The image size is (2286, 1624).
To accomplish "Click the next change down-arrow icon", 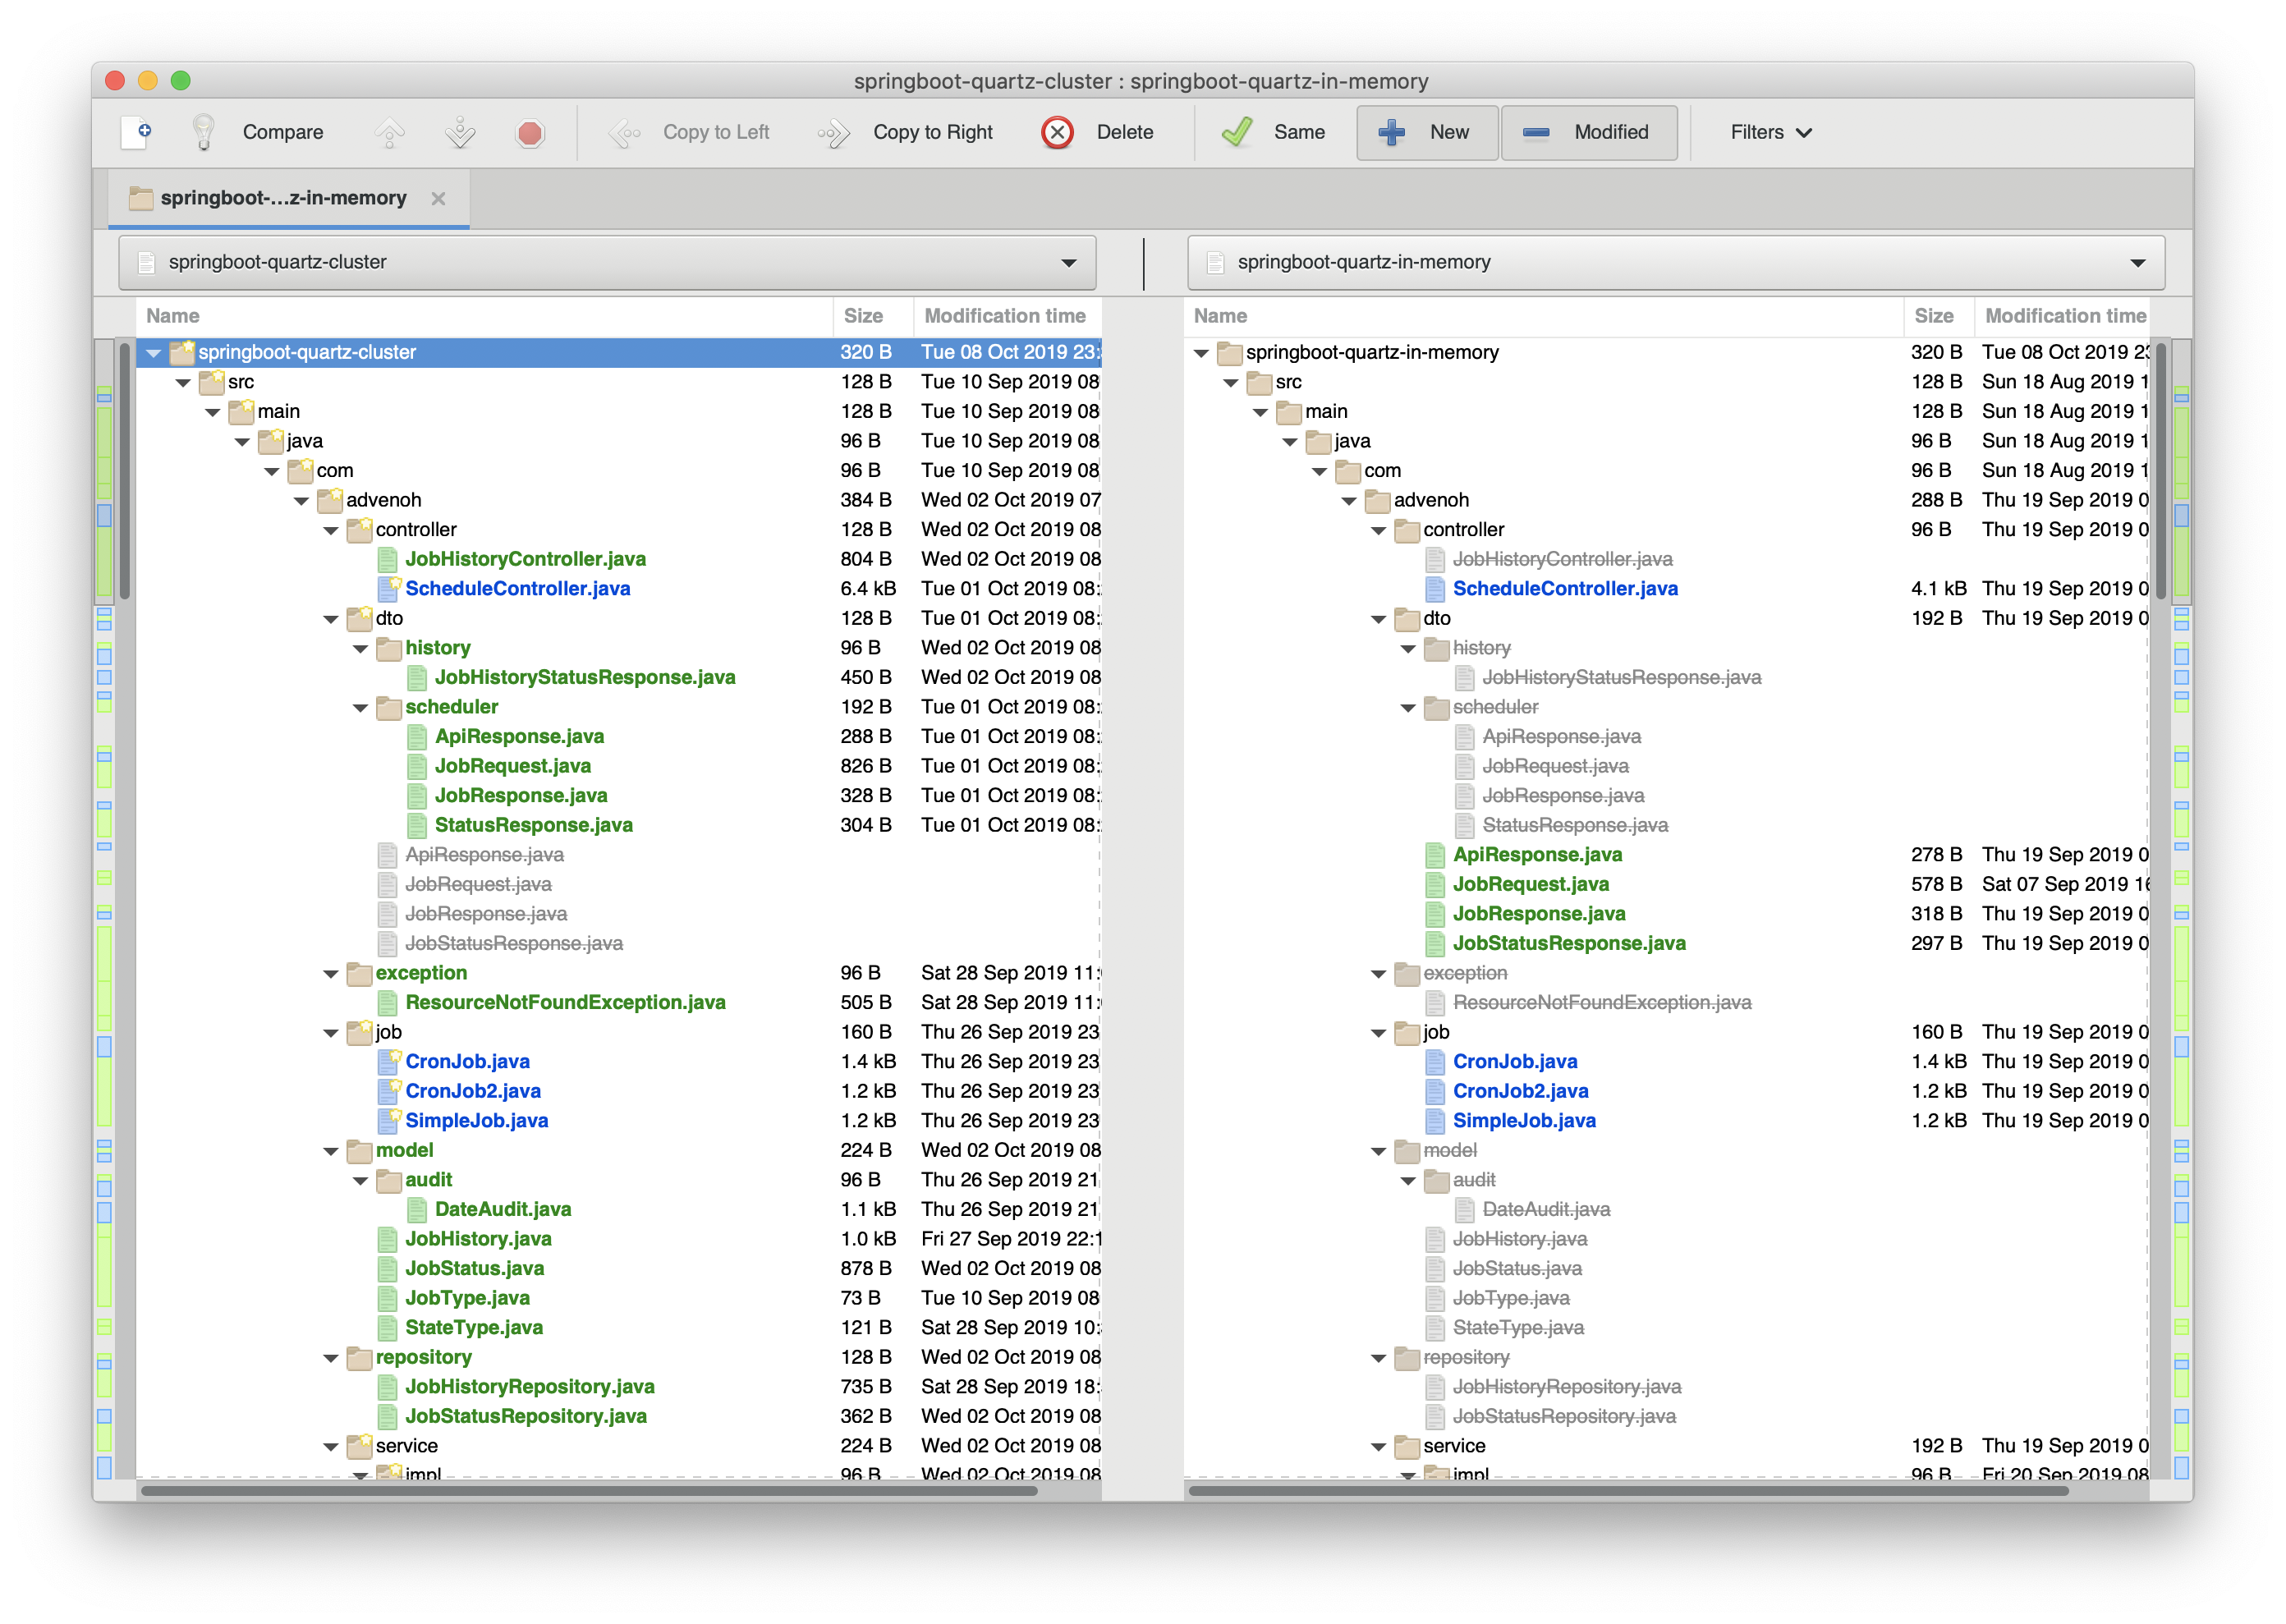I will [460, 132].
